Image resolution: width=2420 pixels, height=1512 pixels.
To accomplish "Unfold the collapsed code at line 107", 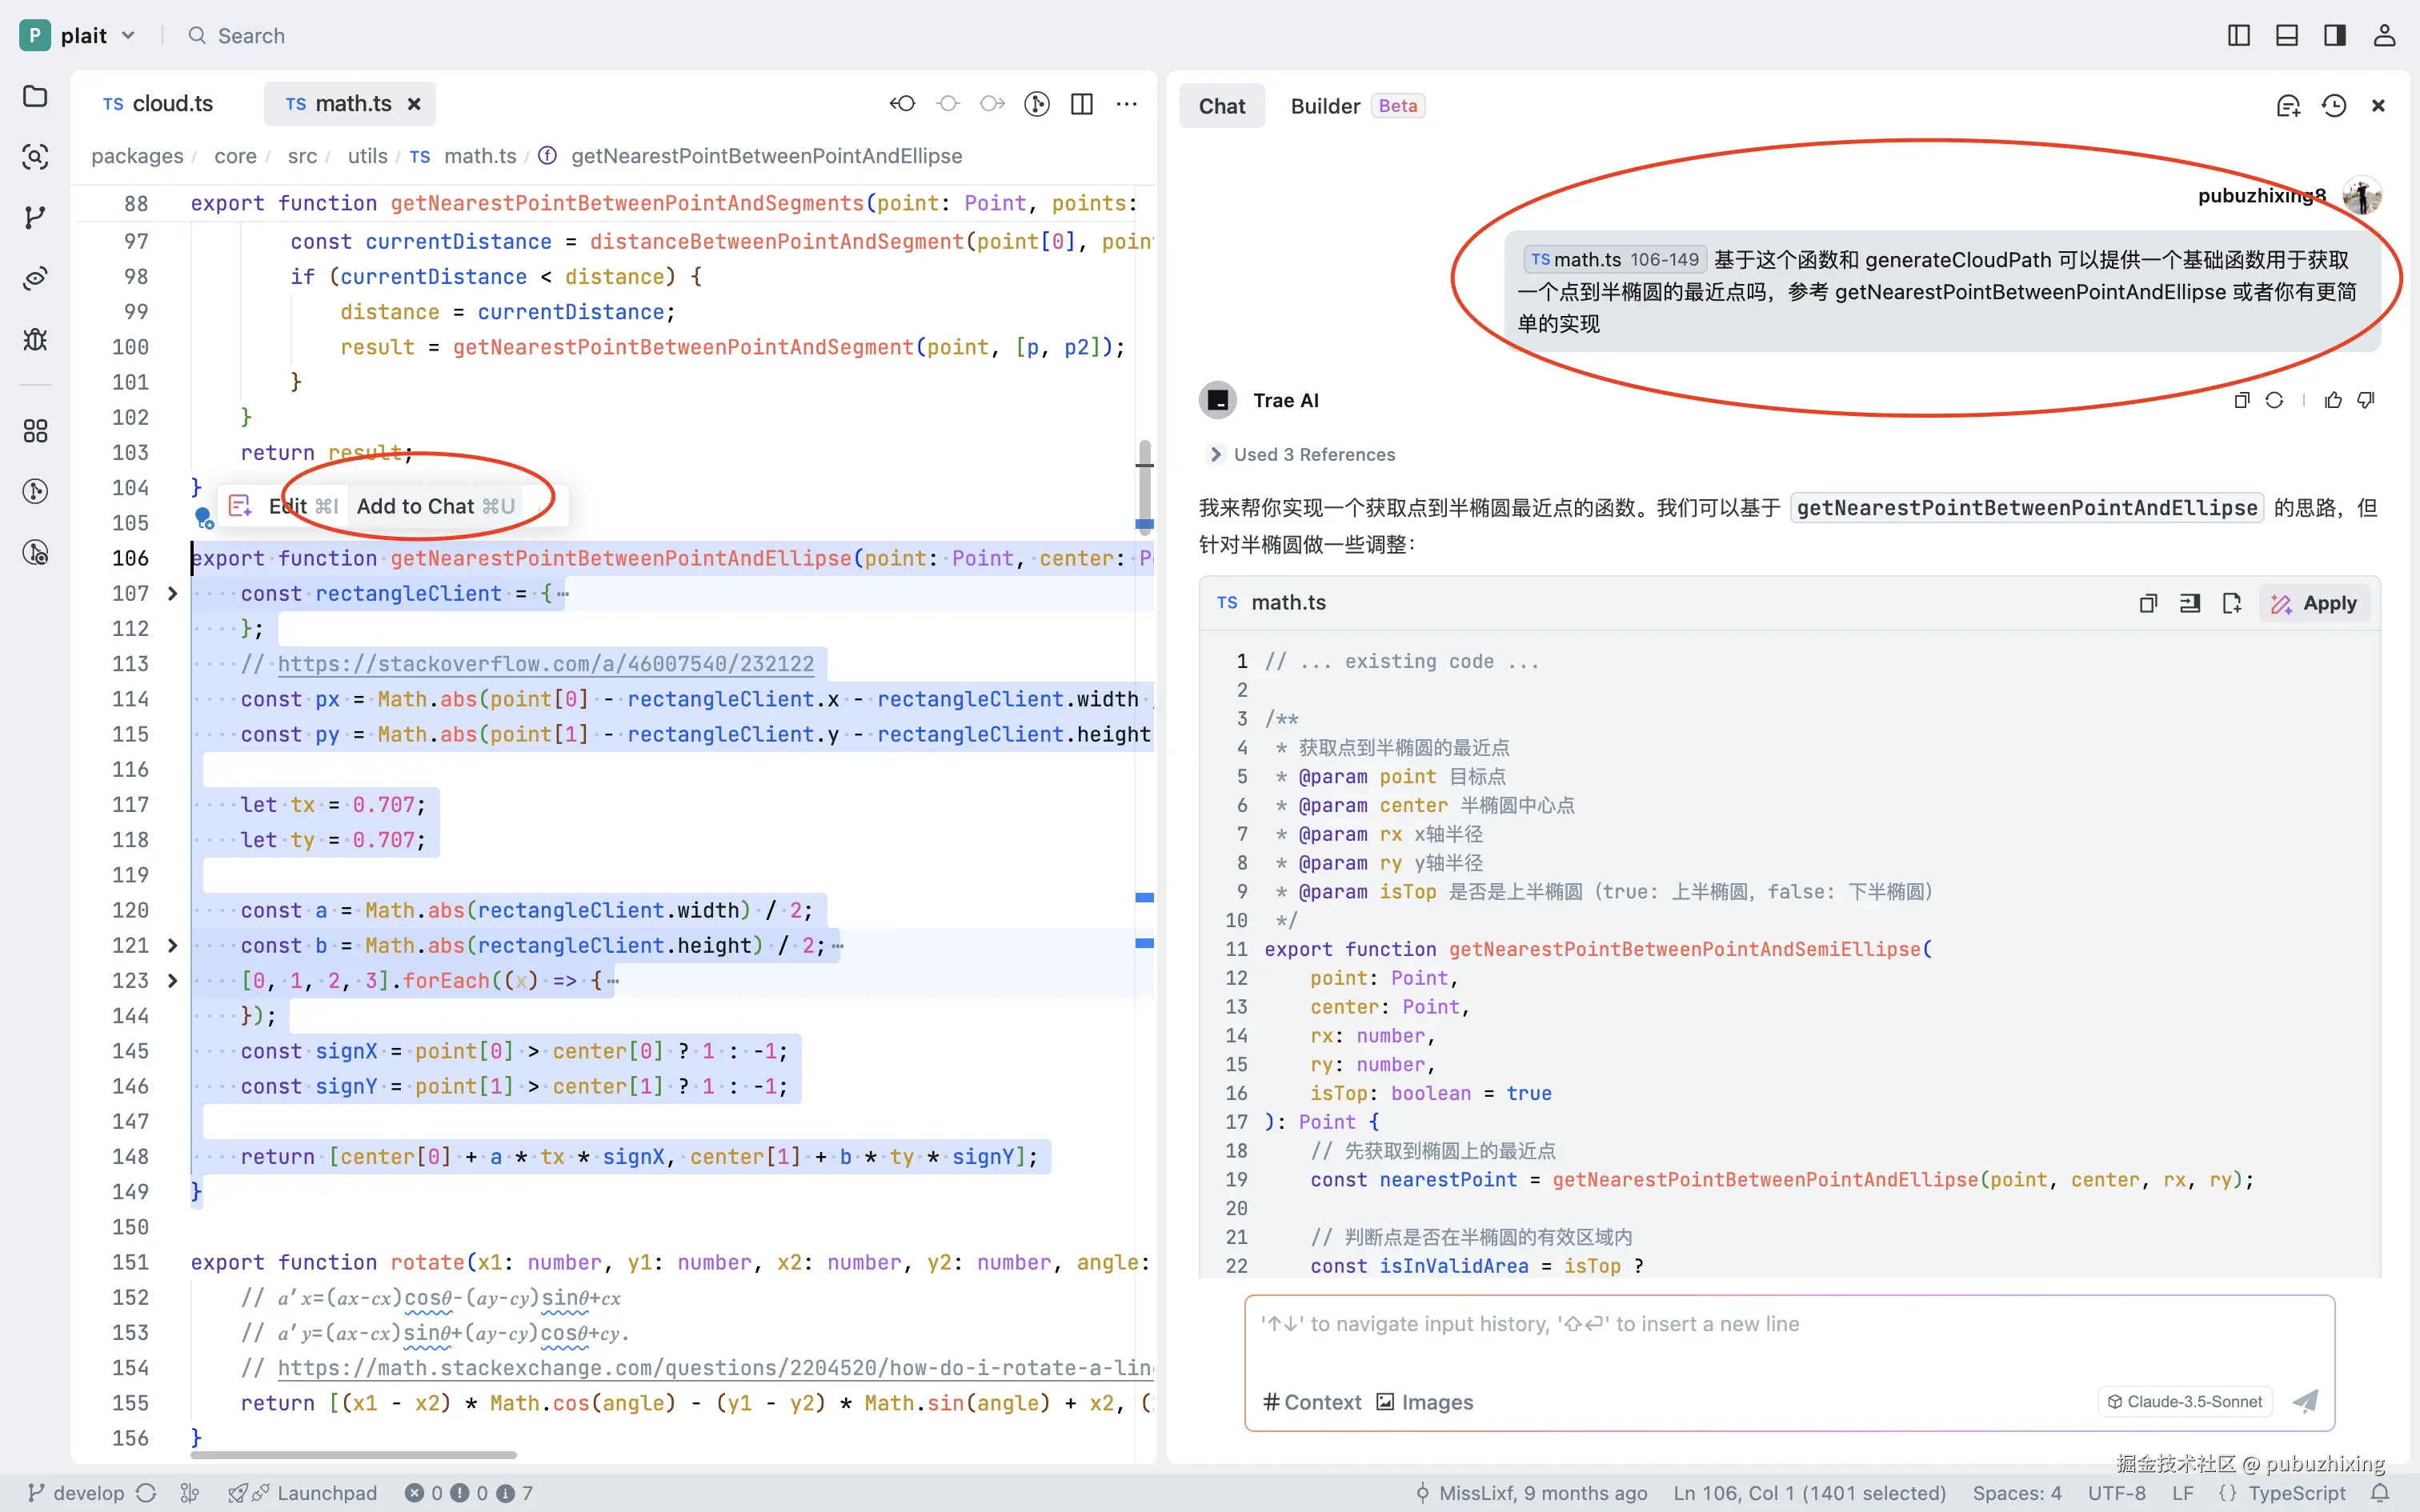I will pyautogui.click(x=172, y=594).
